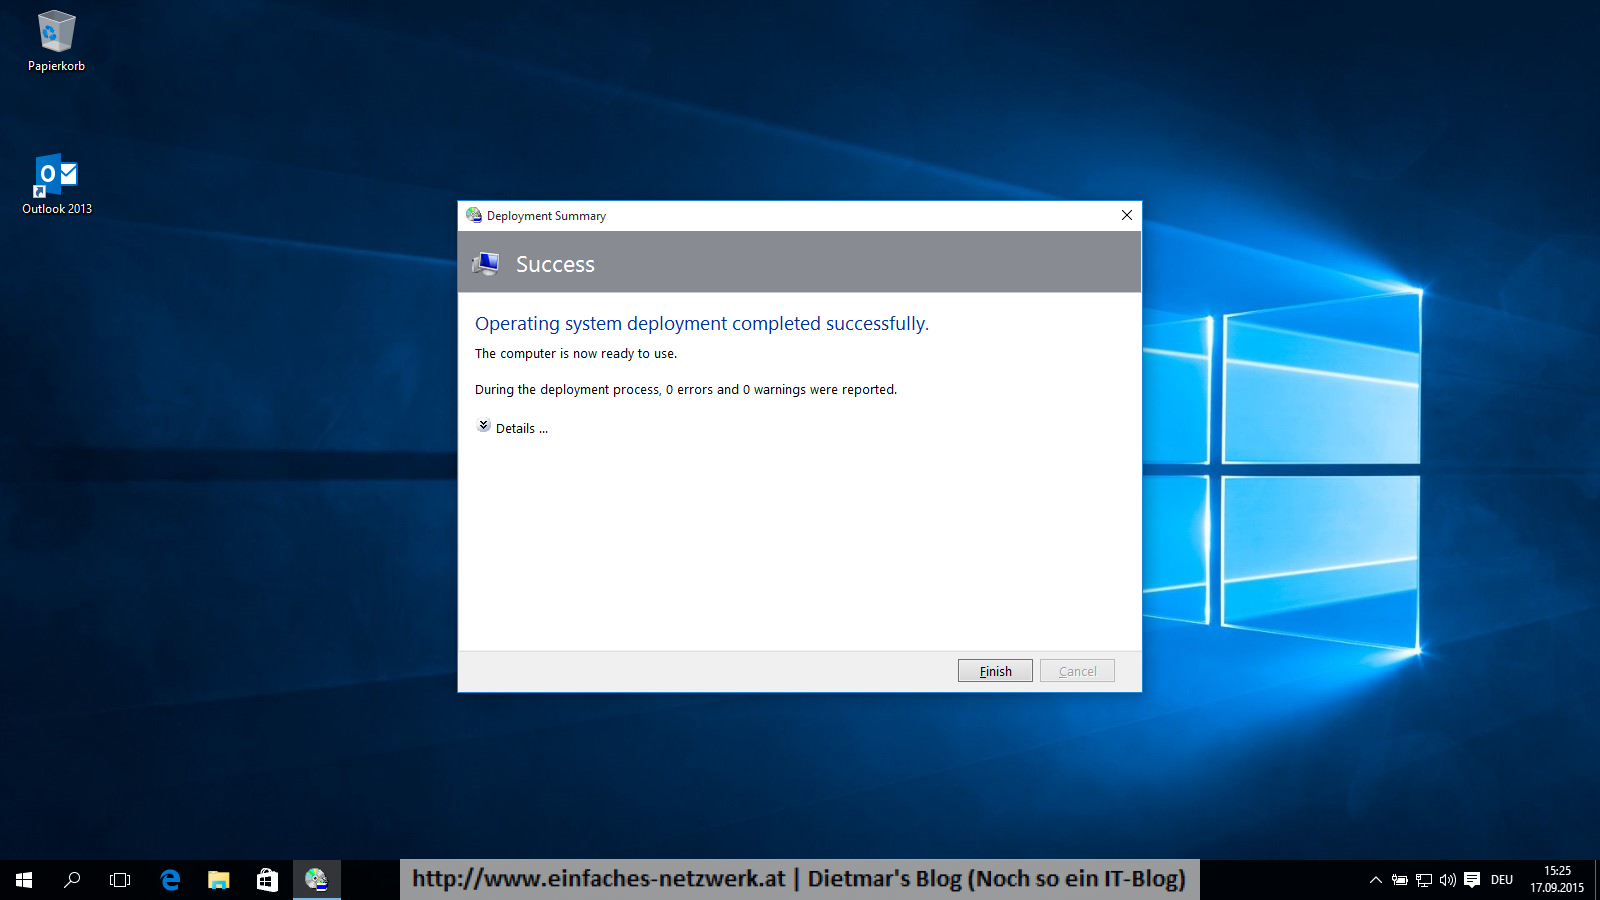Open the Windows Start menu
1600x900 pixels.
coord(24,880)
